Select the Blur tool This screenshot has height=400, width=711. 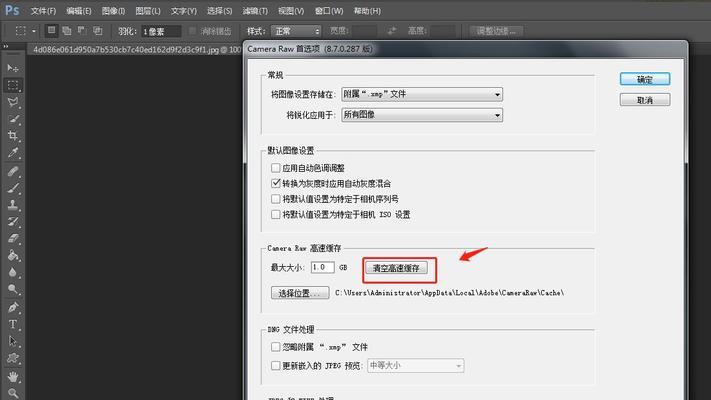[x=13, y=272]
